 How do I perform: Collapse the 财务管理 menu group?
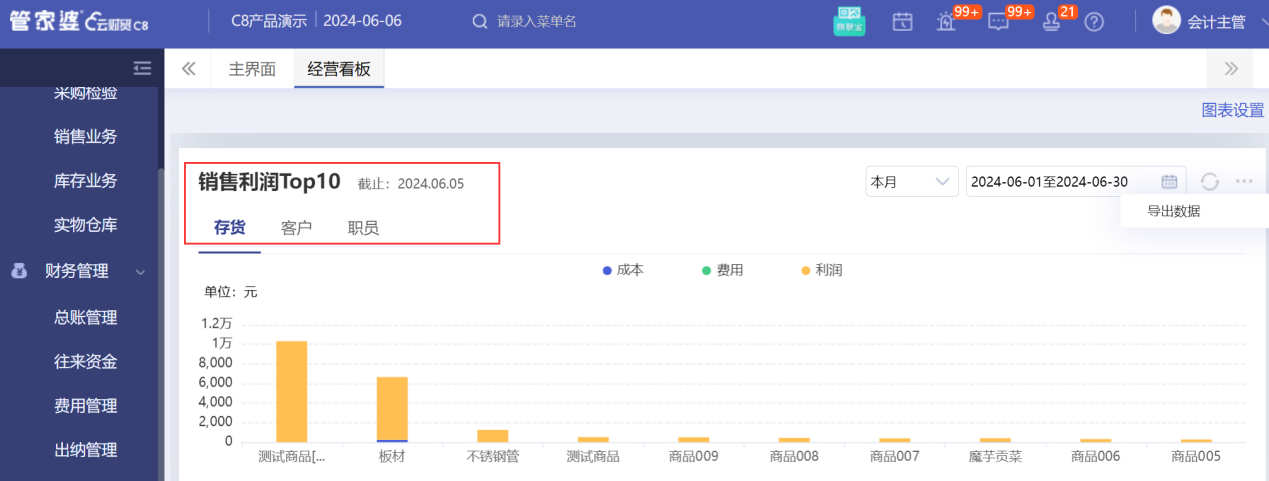click(140, 271)
